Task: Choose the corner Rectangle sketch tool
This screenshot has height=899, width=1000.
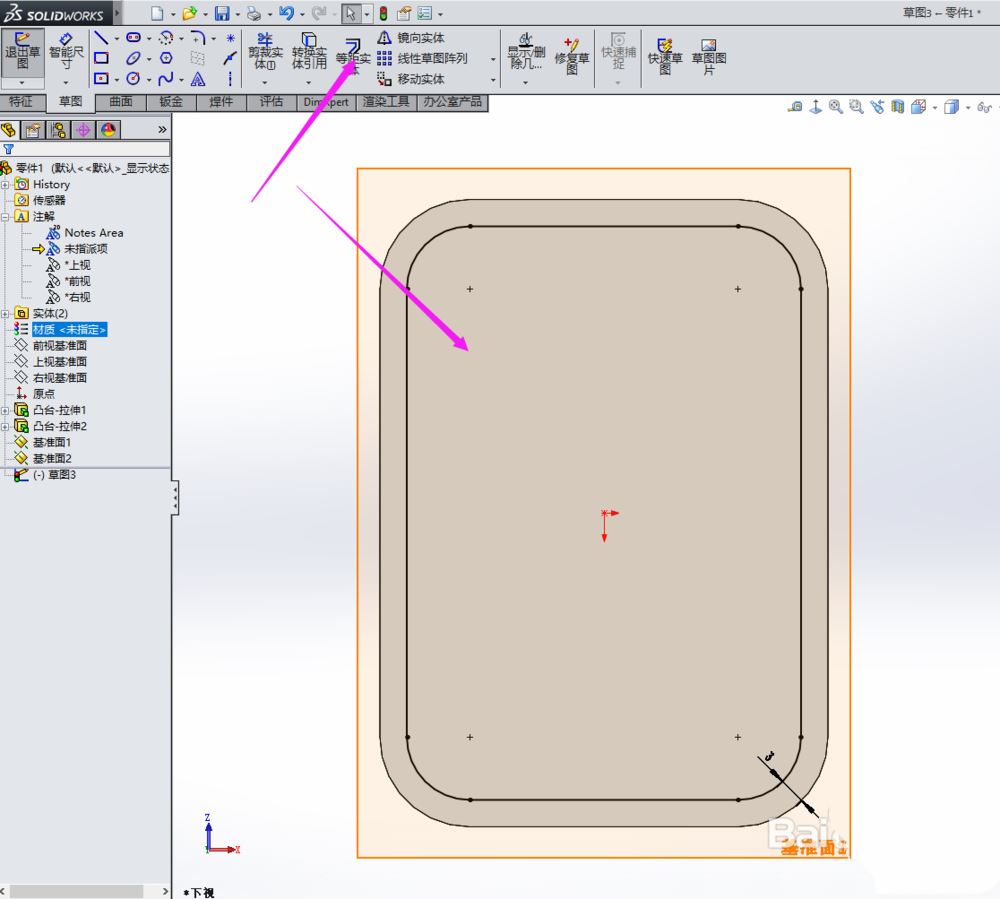Action: pos(101,58)
